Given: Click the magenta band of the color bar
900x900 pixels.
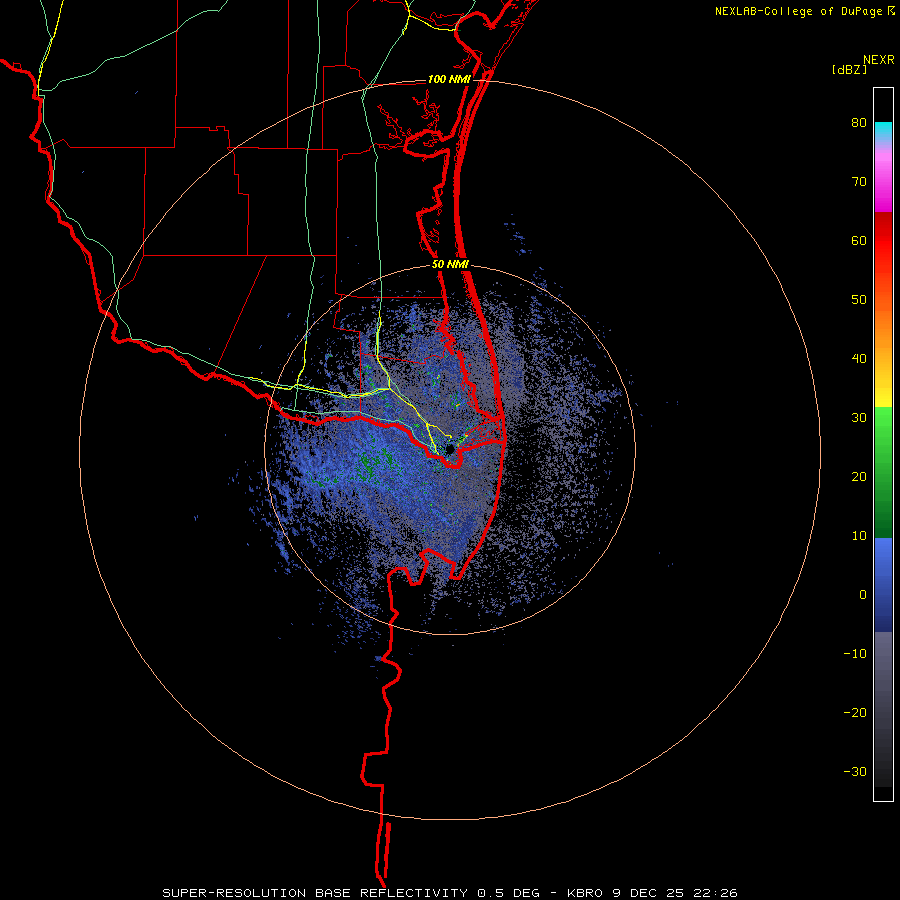Looking at the screenshot, I should pos(883,181).
